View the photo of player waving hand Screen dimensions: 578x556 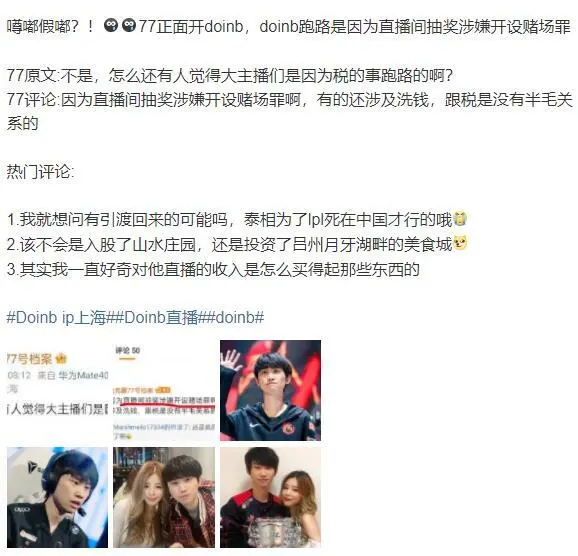(x=271, y=390)
